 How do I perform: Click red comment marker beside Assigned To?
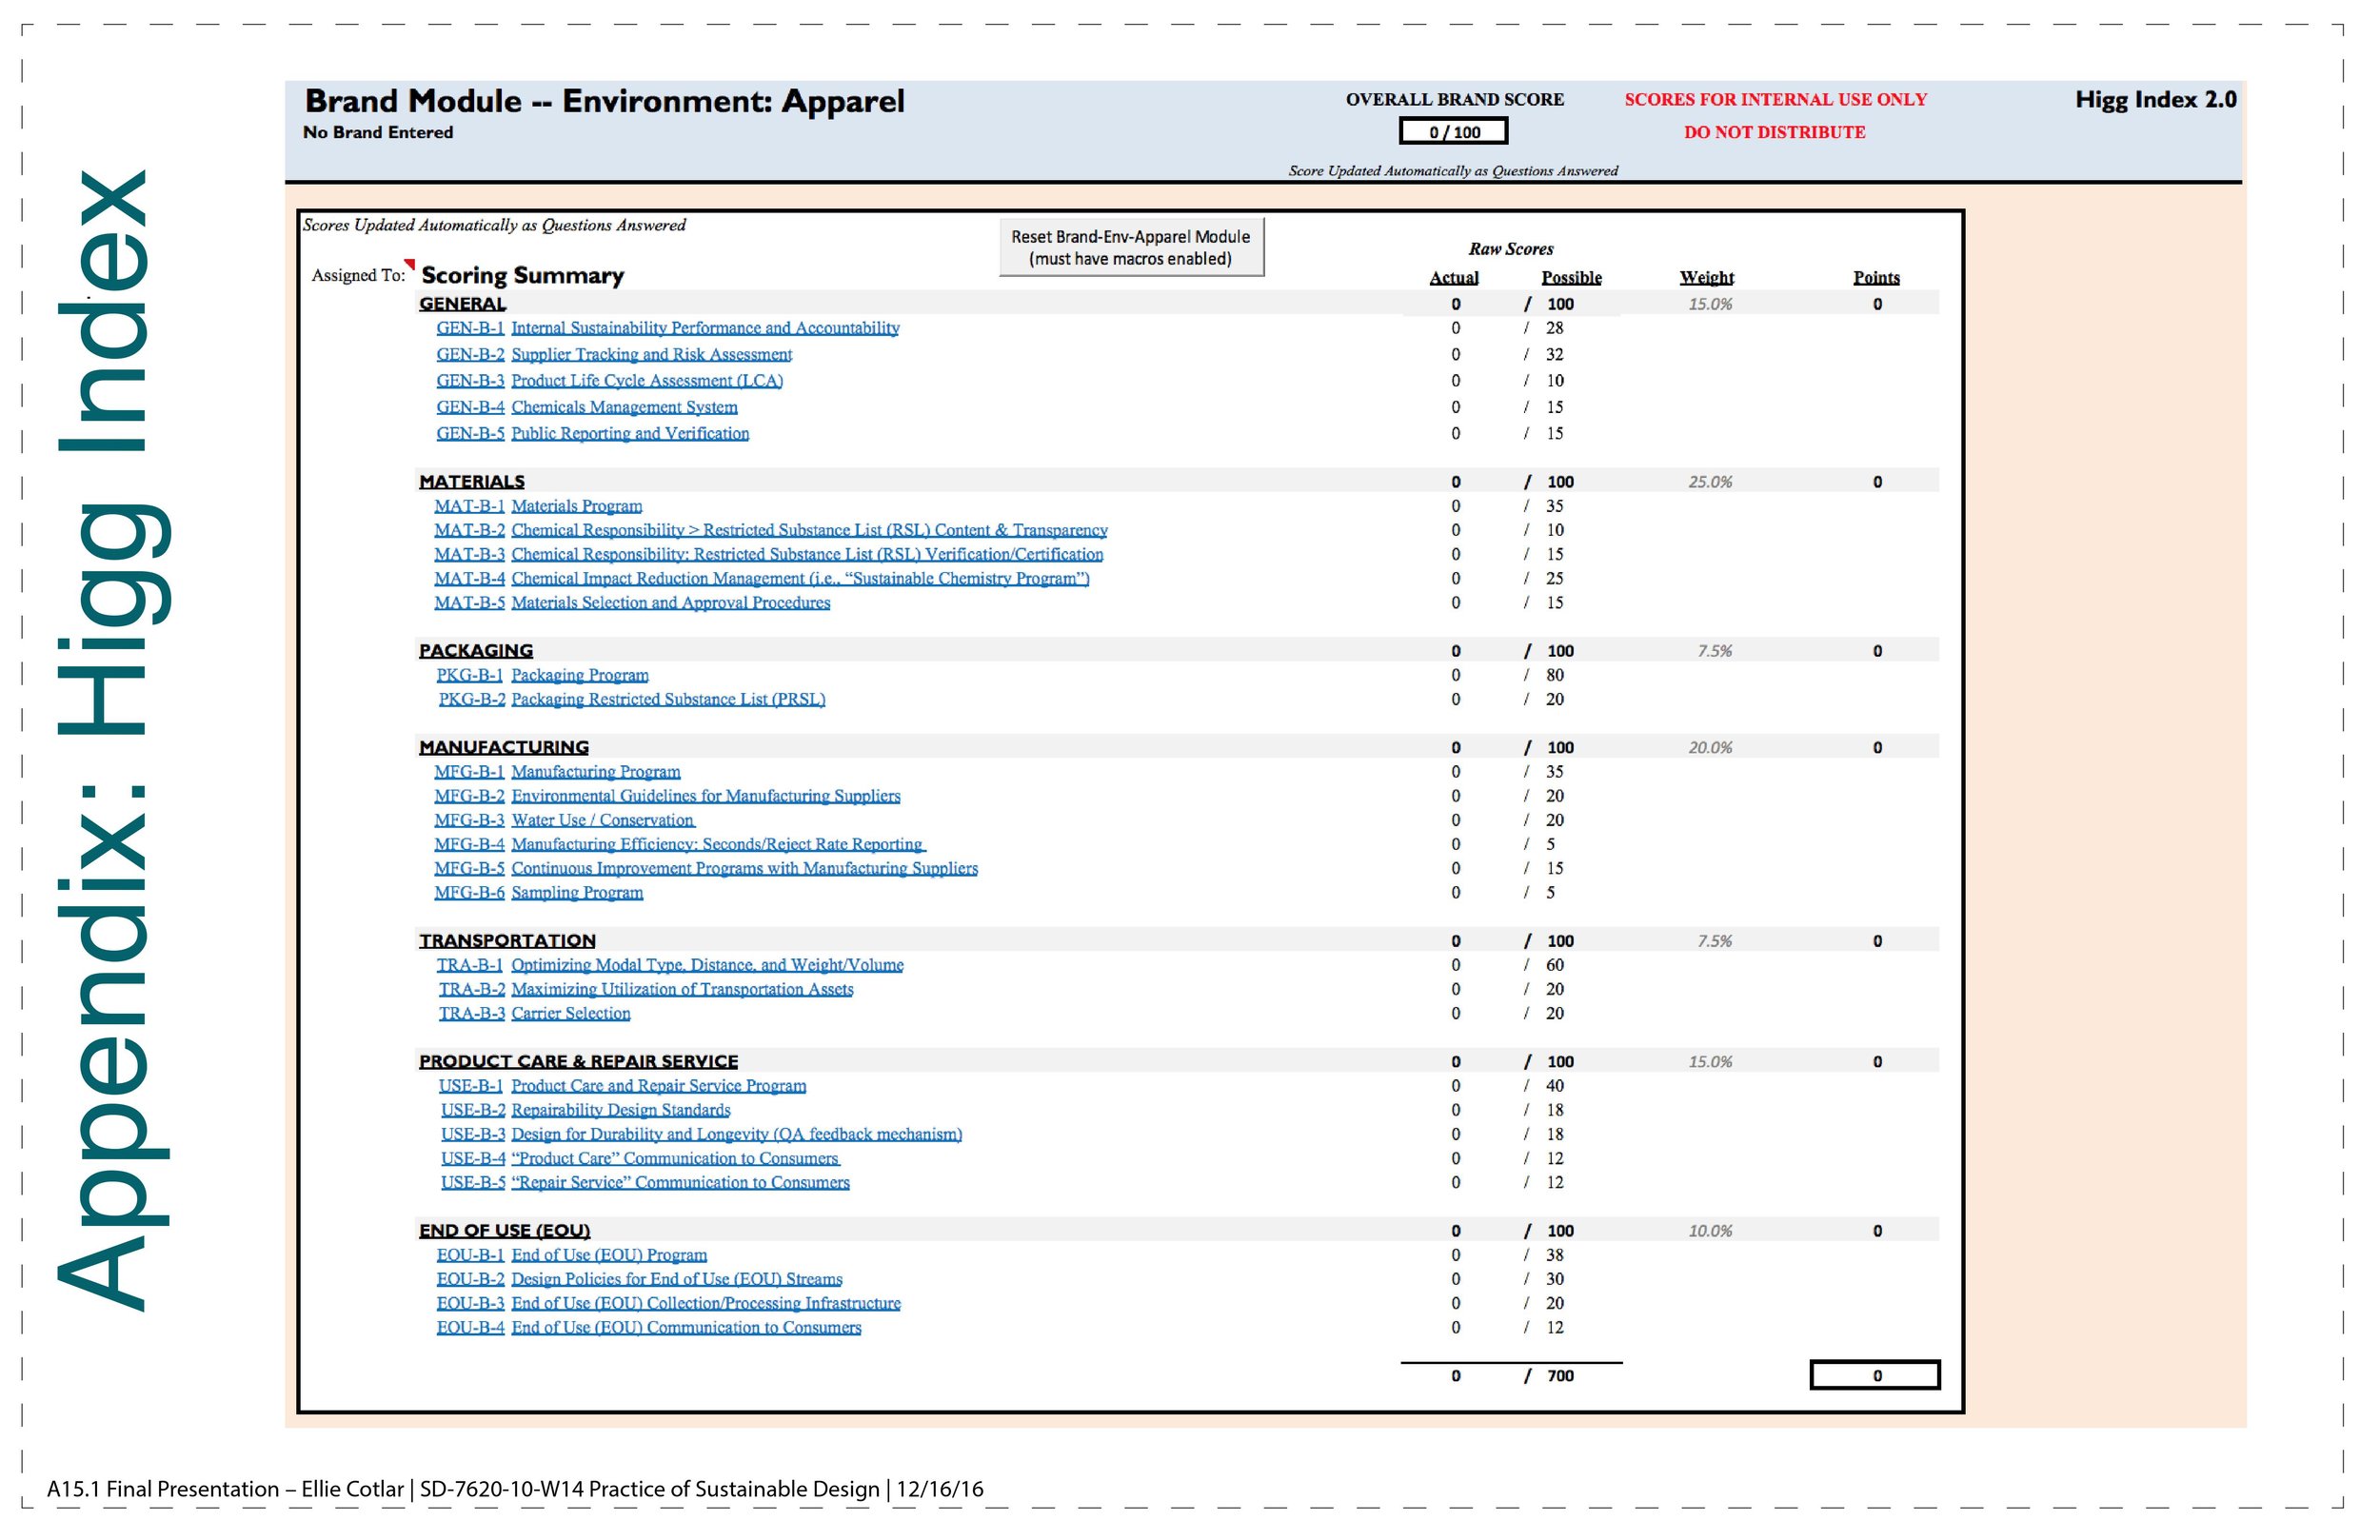pos(411,263)
